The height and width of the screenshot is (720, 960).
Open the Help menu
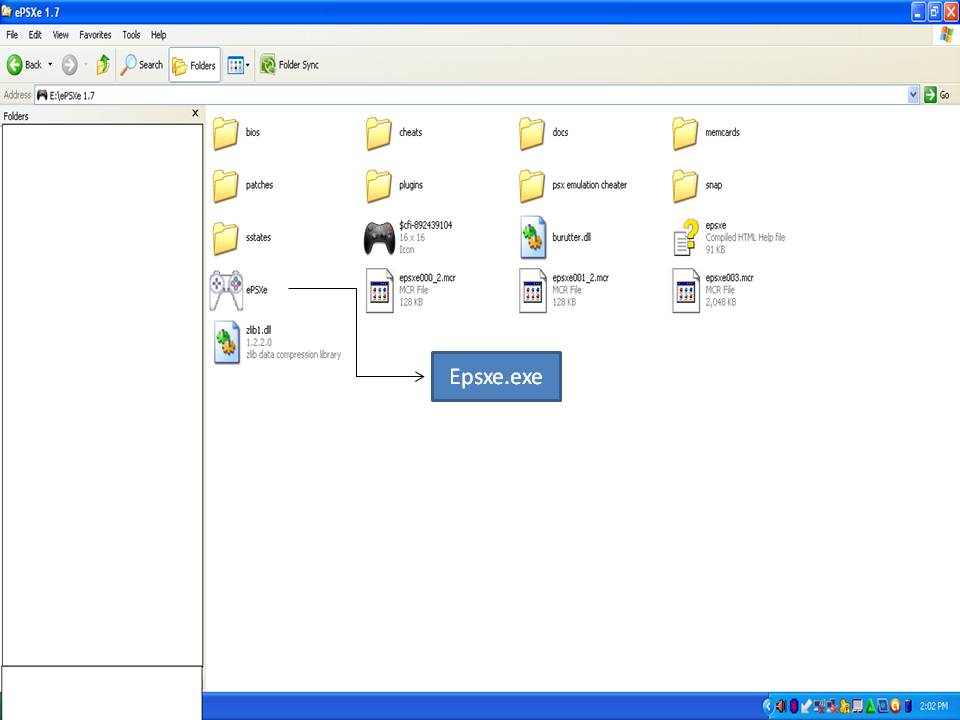tap(159, 35)
